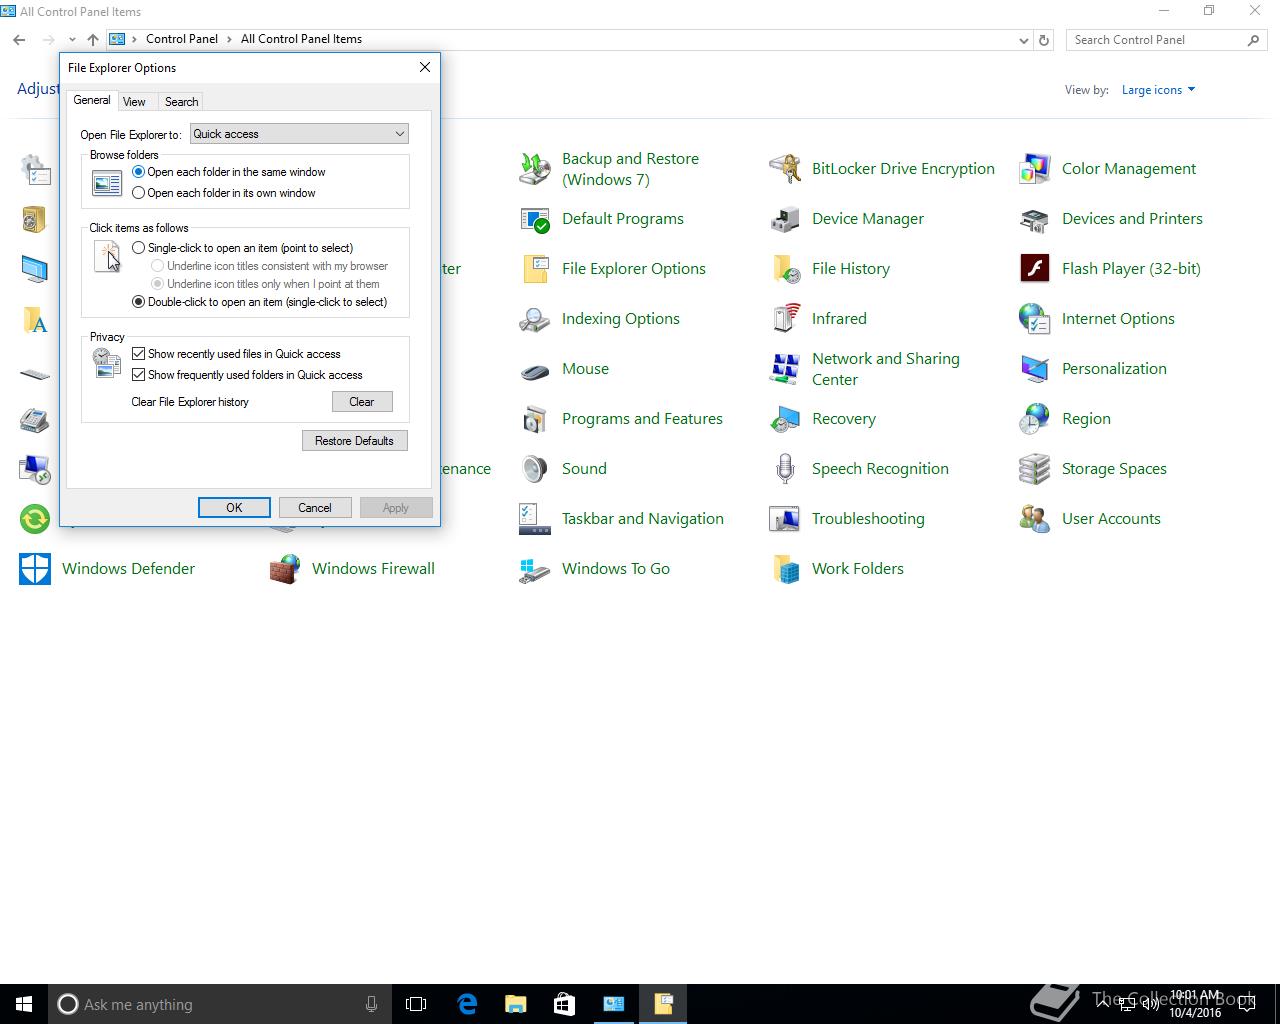The width and height of the screenshot is (1280, 1024).
Task: Open File Explorer from the taskbar
Action: coord(516,1004)
